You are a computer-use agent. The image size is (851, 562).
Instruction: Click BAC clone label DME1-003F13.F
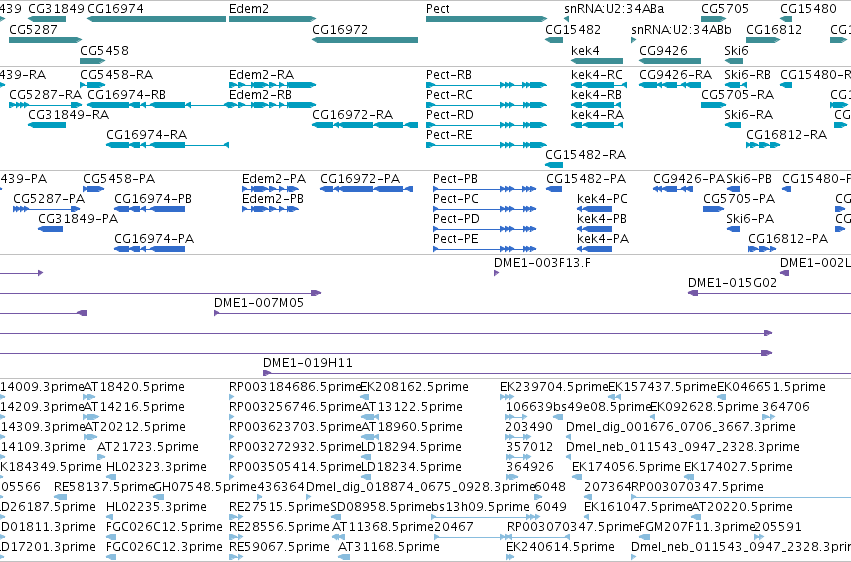(x=542, y=263)
